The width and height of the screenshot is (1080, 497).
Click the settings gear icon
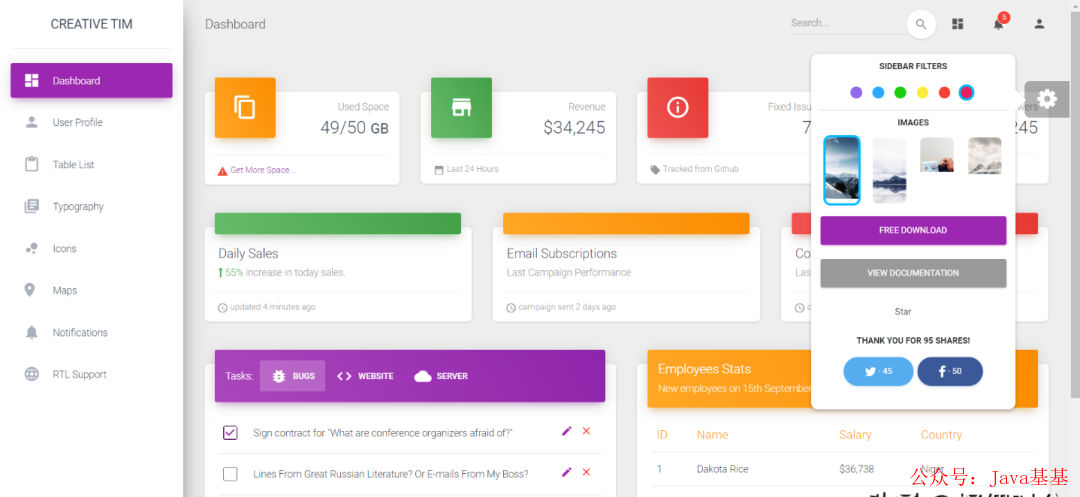click(x=1047, y=99)
